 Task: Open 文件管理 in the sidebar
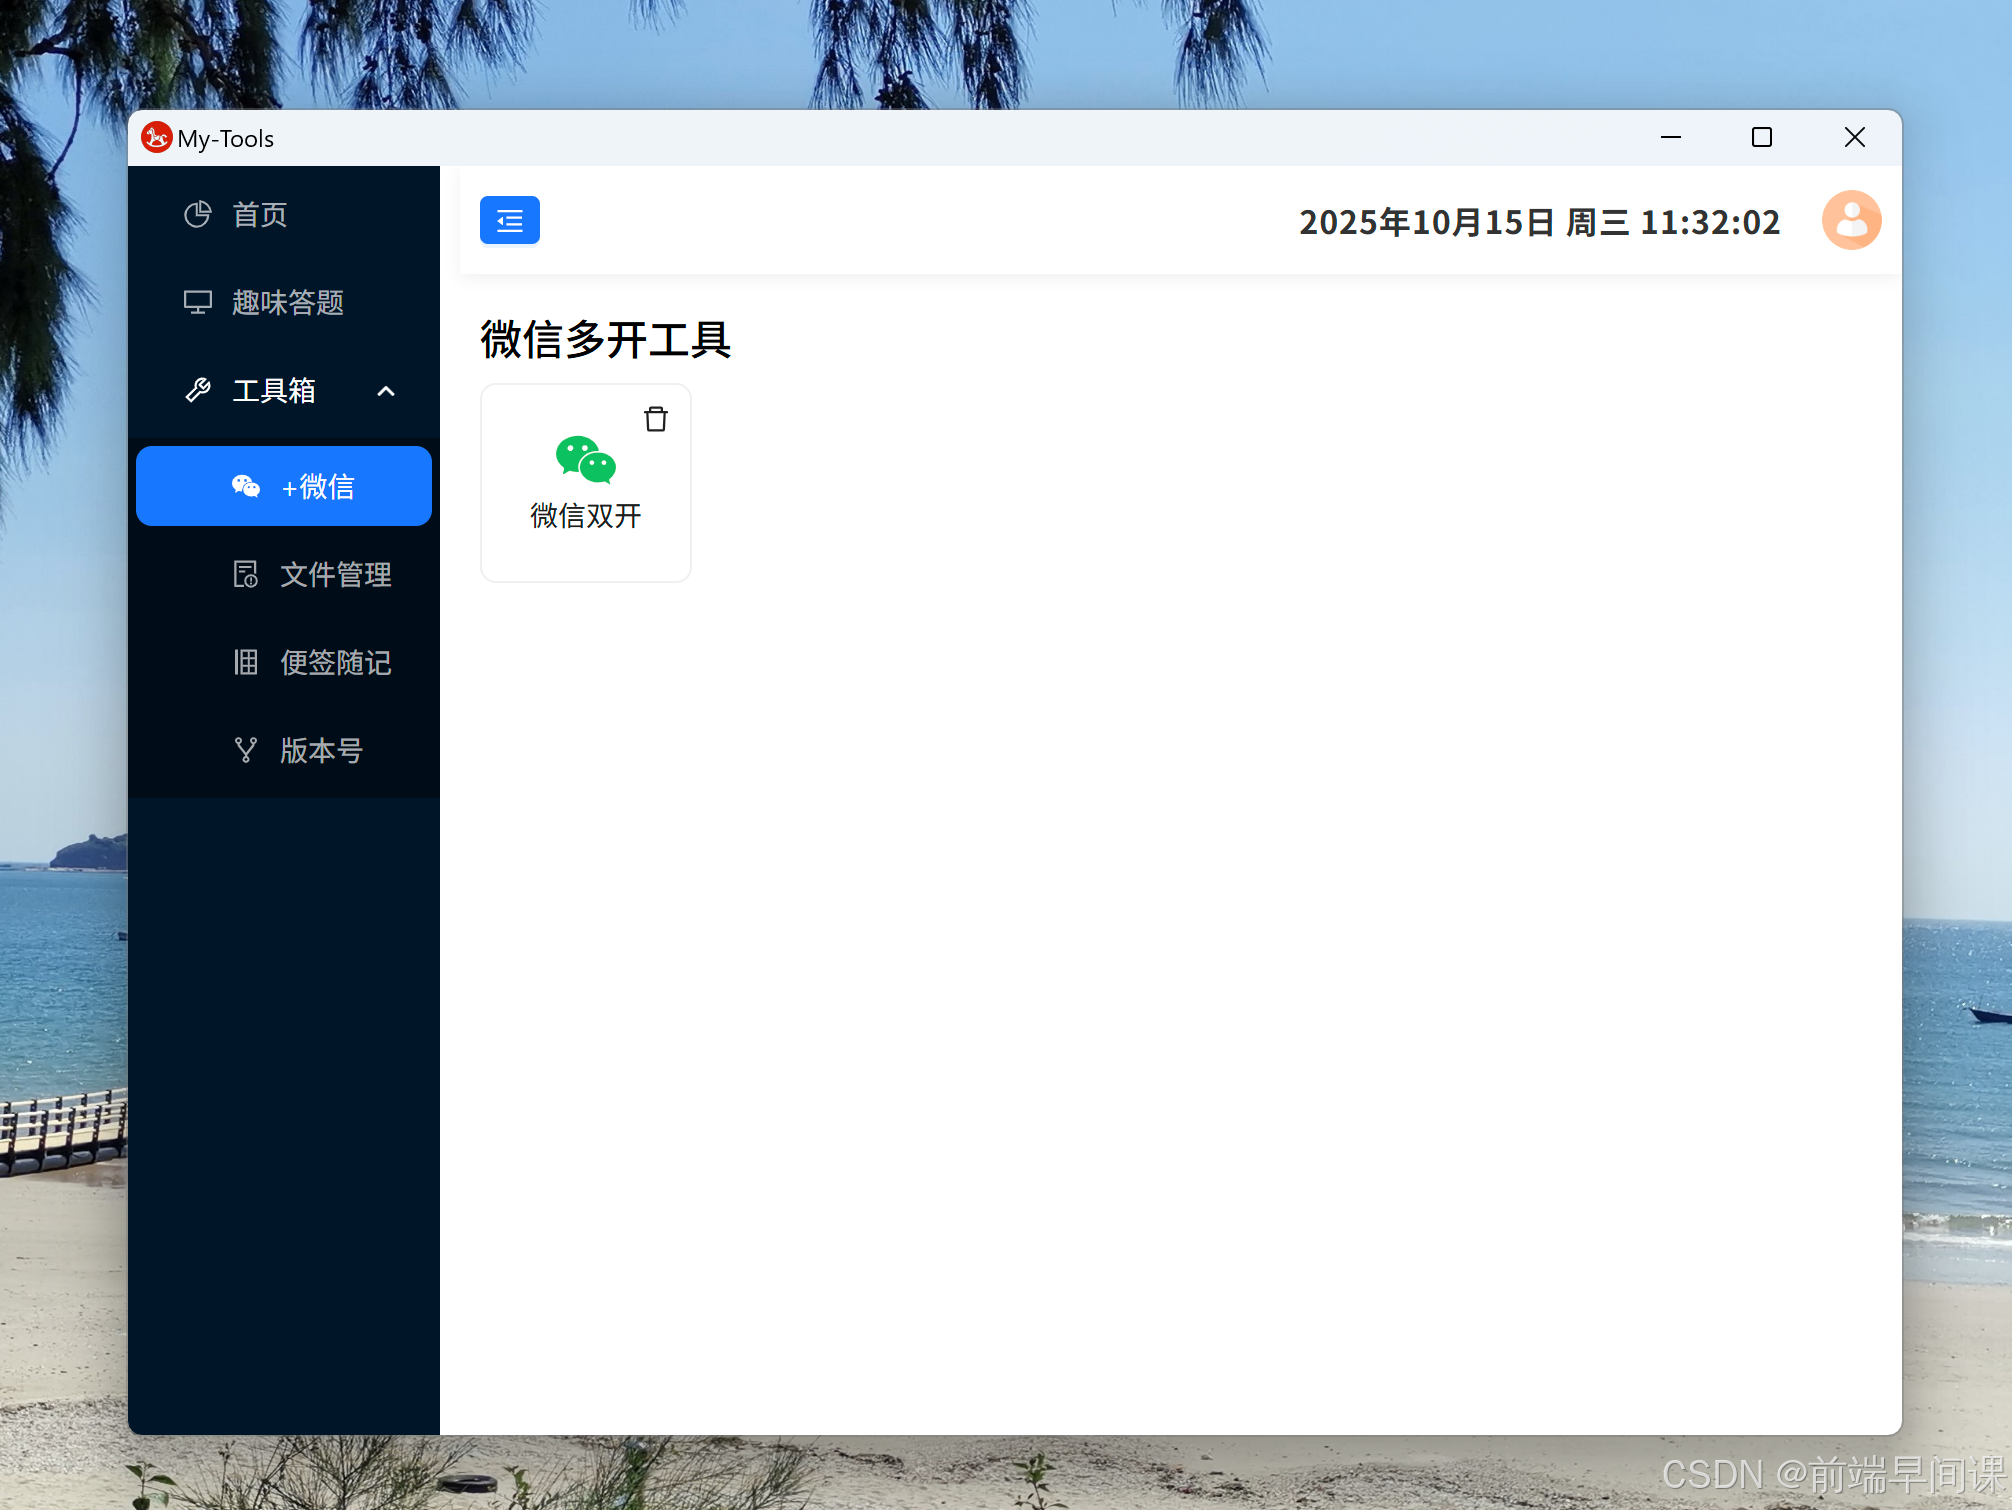coord(284,574)
